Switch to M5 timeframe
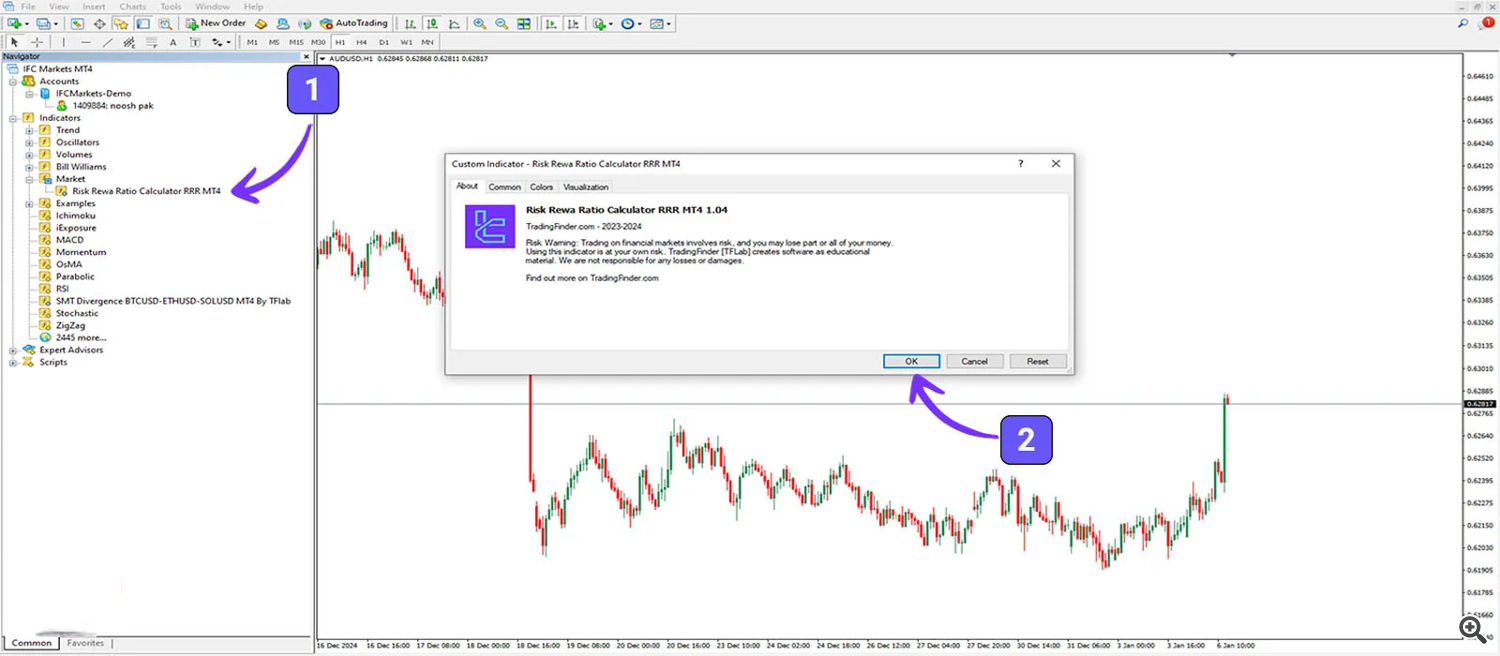Viewport: 1500px width, 656px height. (x=274, y=42)
